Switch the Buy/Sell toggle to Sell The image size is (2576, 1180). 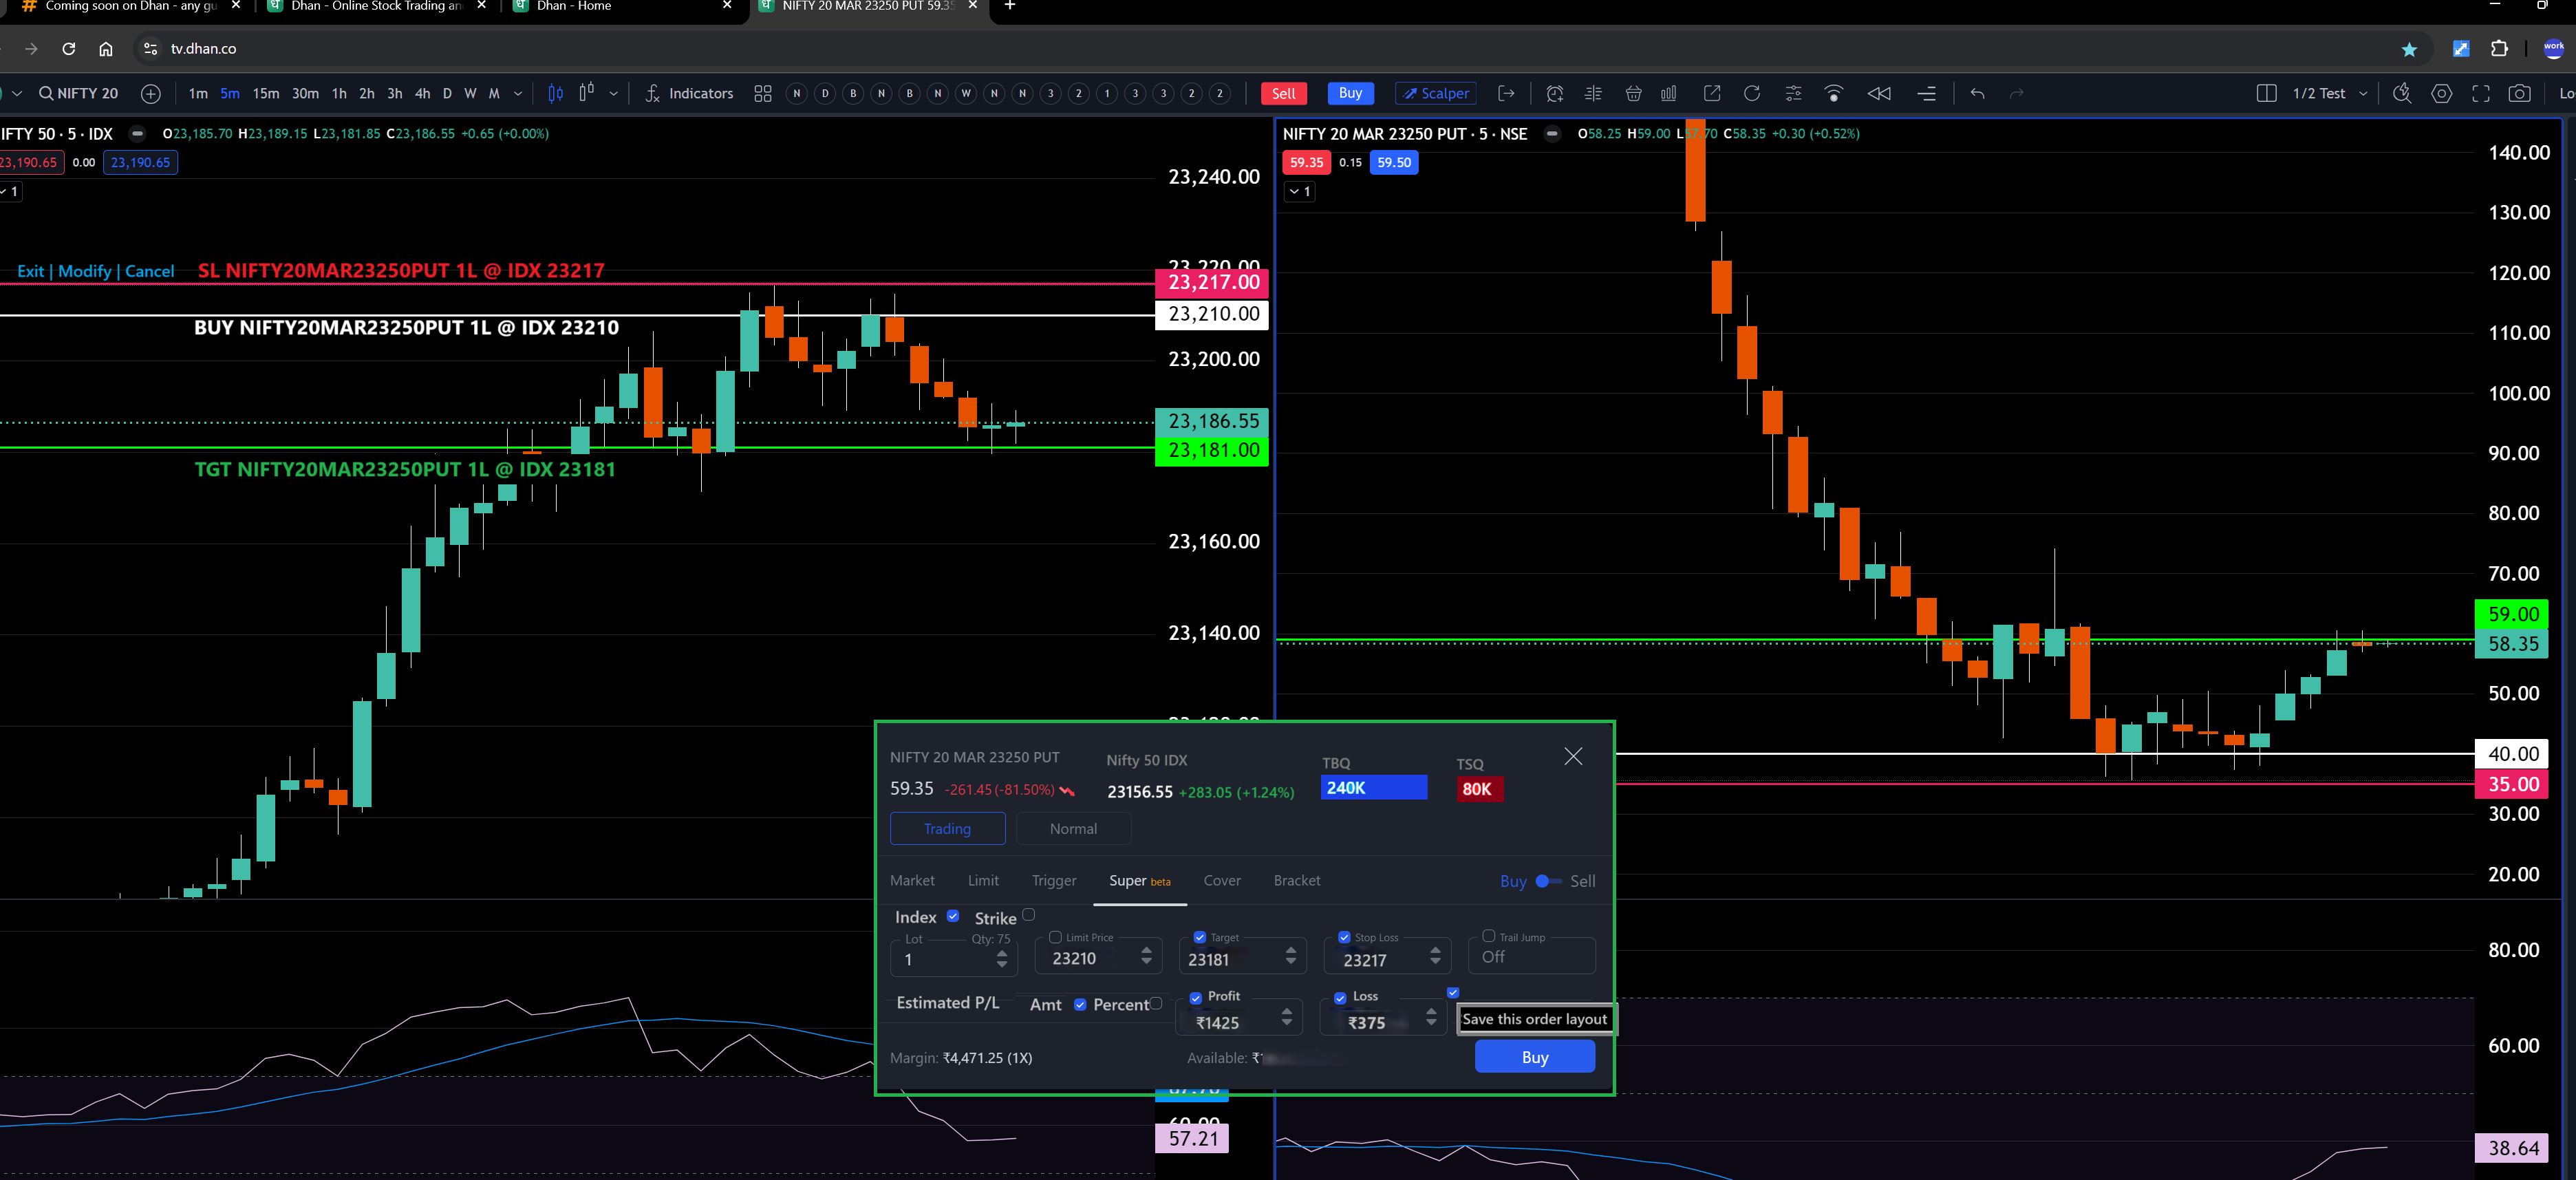click(1548, 881)
